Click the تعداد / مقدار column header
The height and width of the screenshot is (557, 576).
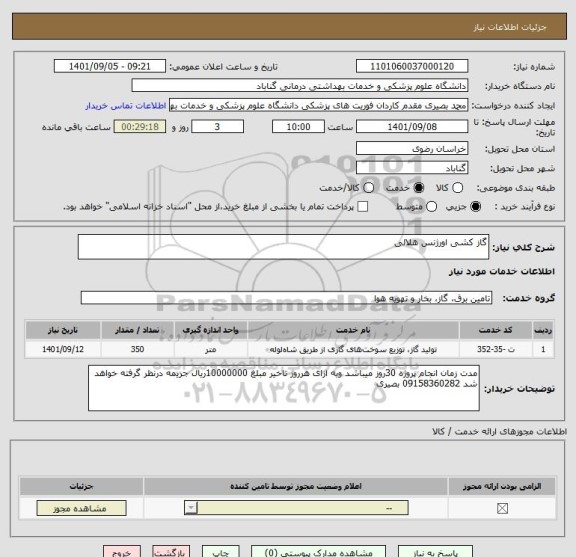137,330
